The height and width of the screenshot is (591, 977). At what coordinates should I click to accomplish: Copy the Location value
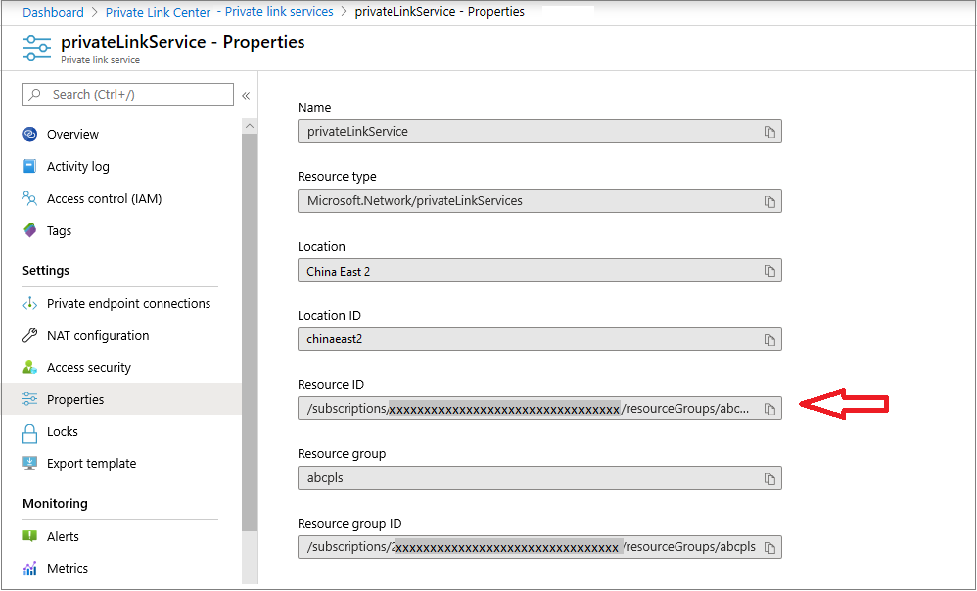770,271
